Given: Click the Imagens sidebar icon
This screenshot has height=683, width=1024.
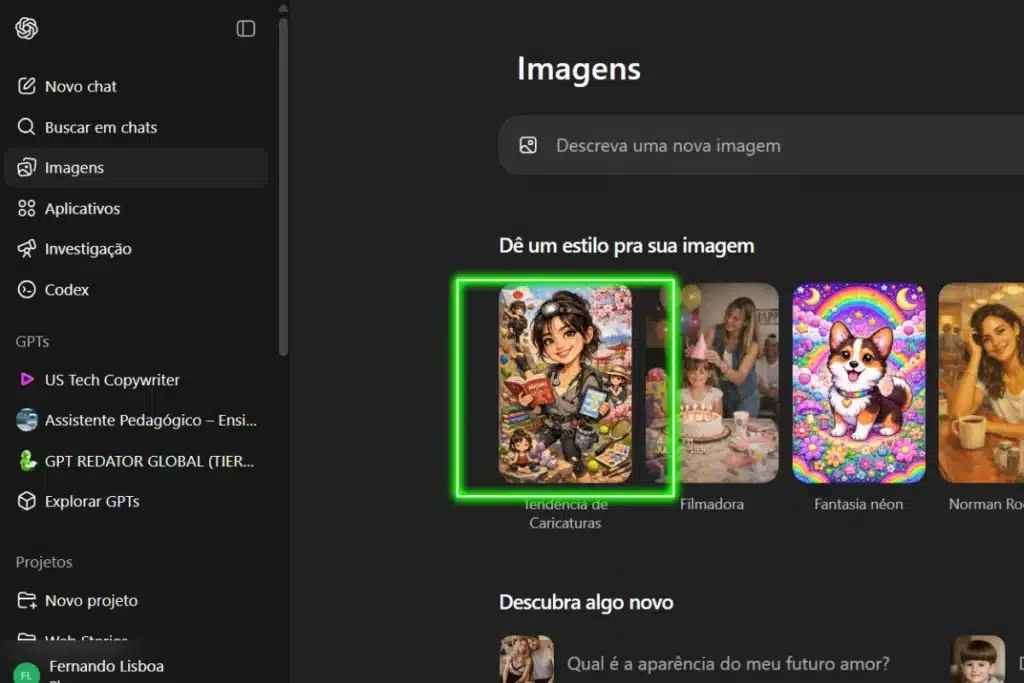Looking at the screenshot, I should [x=26, y=167].
